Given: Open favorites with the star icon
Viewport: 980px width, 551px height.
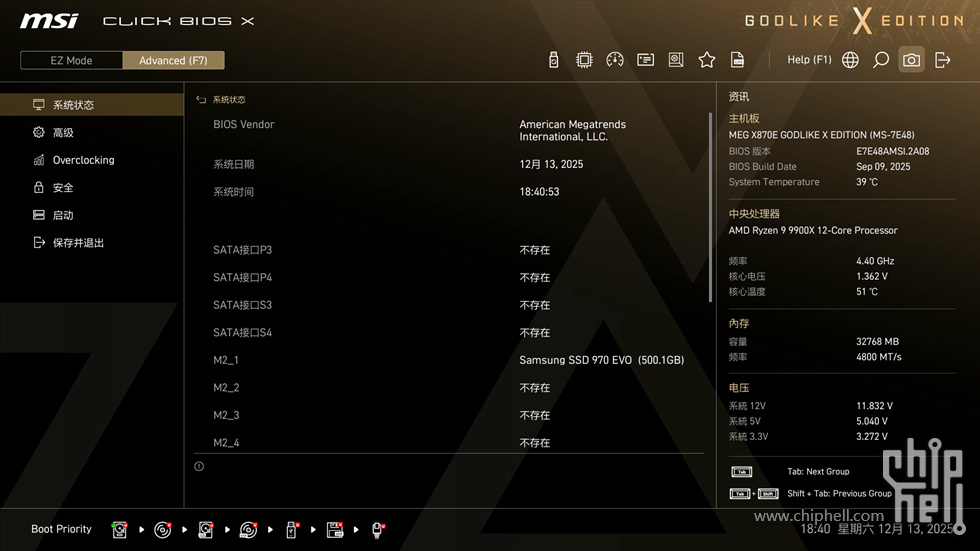Looking at the screenshot, I should [x=707, y=60].
